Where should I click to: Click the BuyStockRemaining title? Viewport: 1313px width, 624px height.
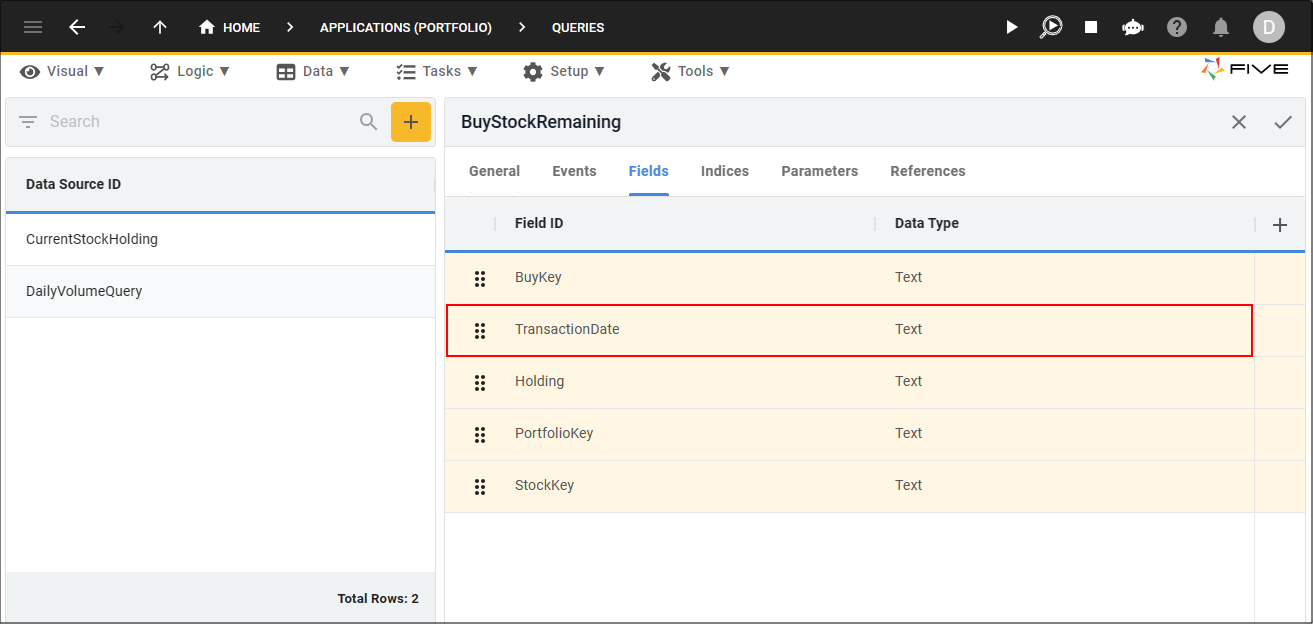click(x=541, y=122)
